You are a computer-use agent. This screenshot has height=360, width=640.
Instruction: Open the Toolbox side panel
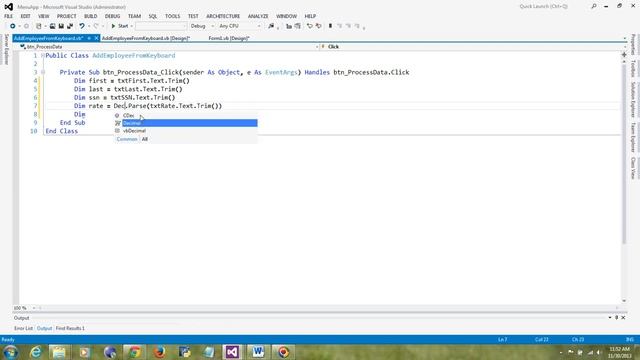click(x=633, y=68)
